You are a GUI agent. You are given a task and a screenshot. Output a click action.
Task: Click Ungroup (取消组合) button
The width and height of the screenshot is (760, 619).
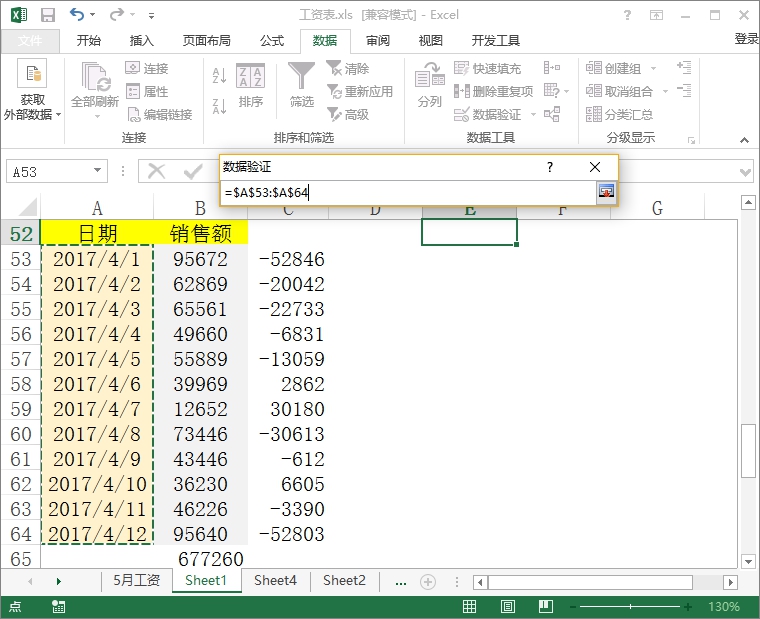coord(619,91)
